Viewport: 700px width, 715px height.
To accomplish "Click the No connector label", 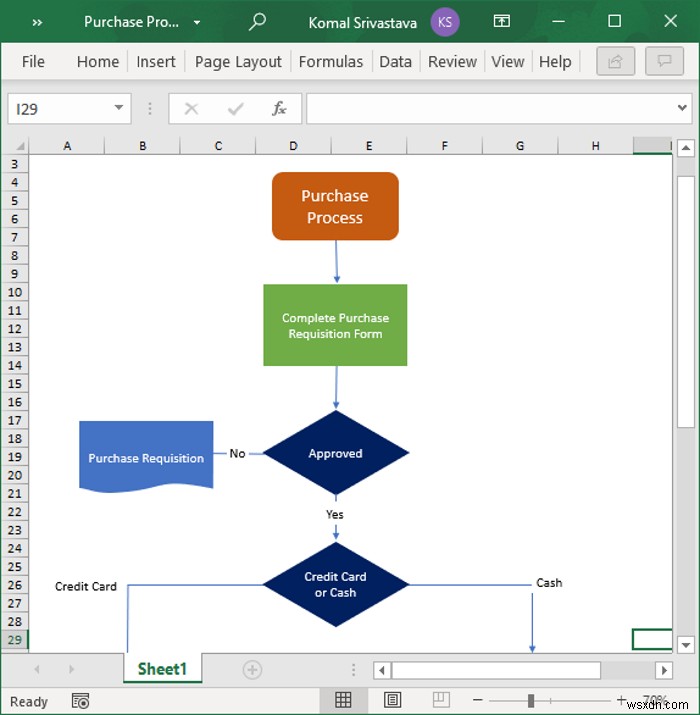I will click(x=237, y=454).
